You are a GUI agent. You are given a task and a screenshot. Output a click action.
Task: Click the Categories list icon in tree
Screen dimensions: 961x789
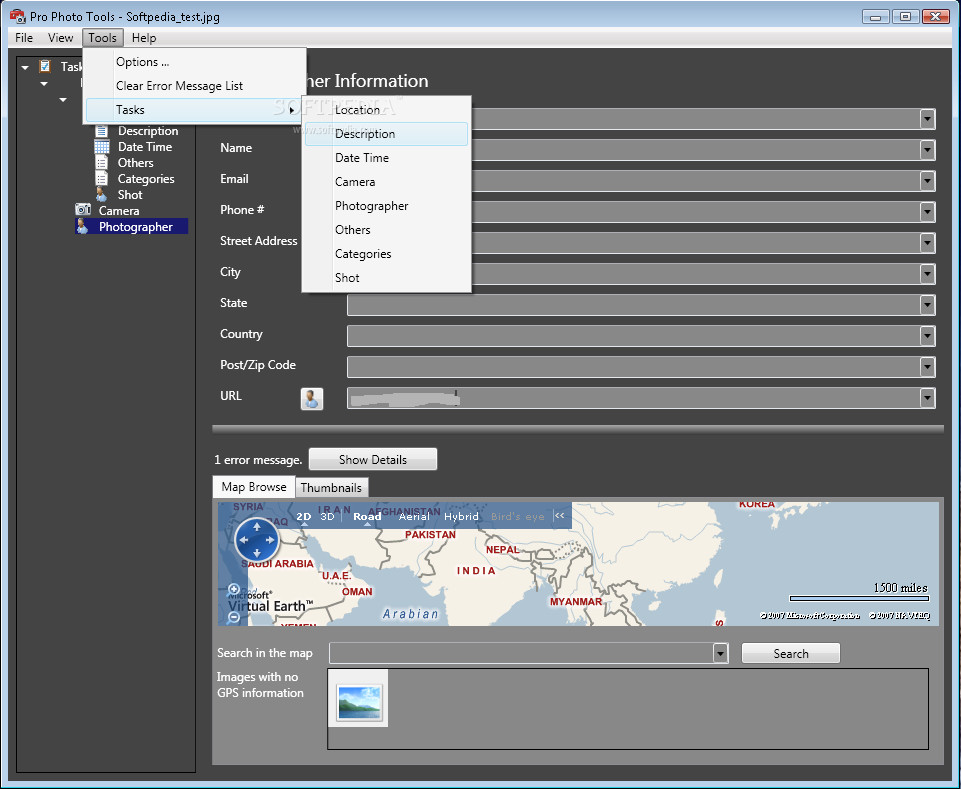click(x=102, y=179)
